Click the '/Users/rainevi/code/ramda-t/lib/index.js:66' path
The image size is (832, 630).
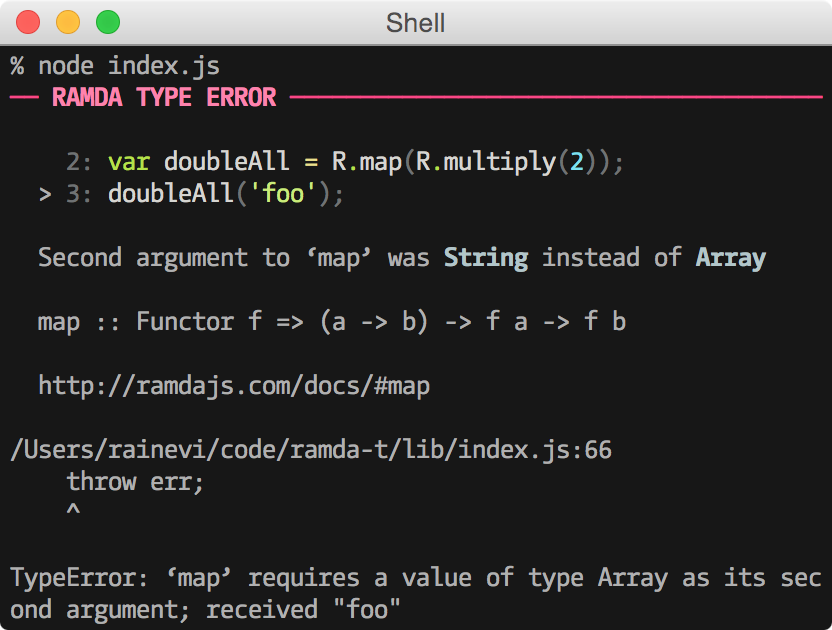tap(311, 450)
